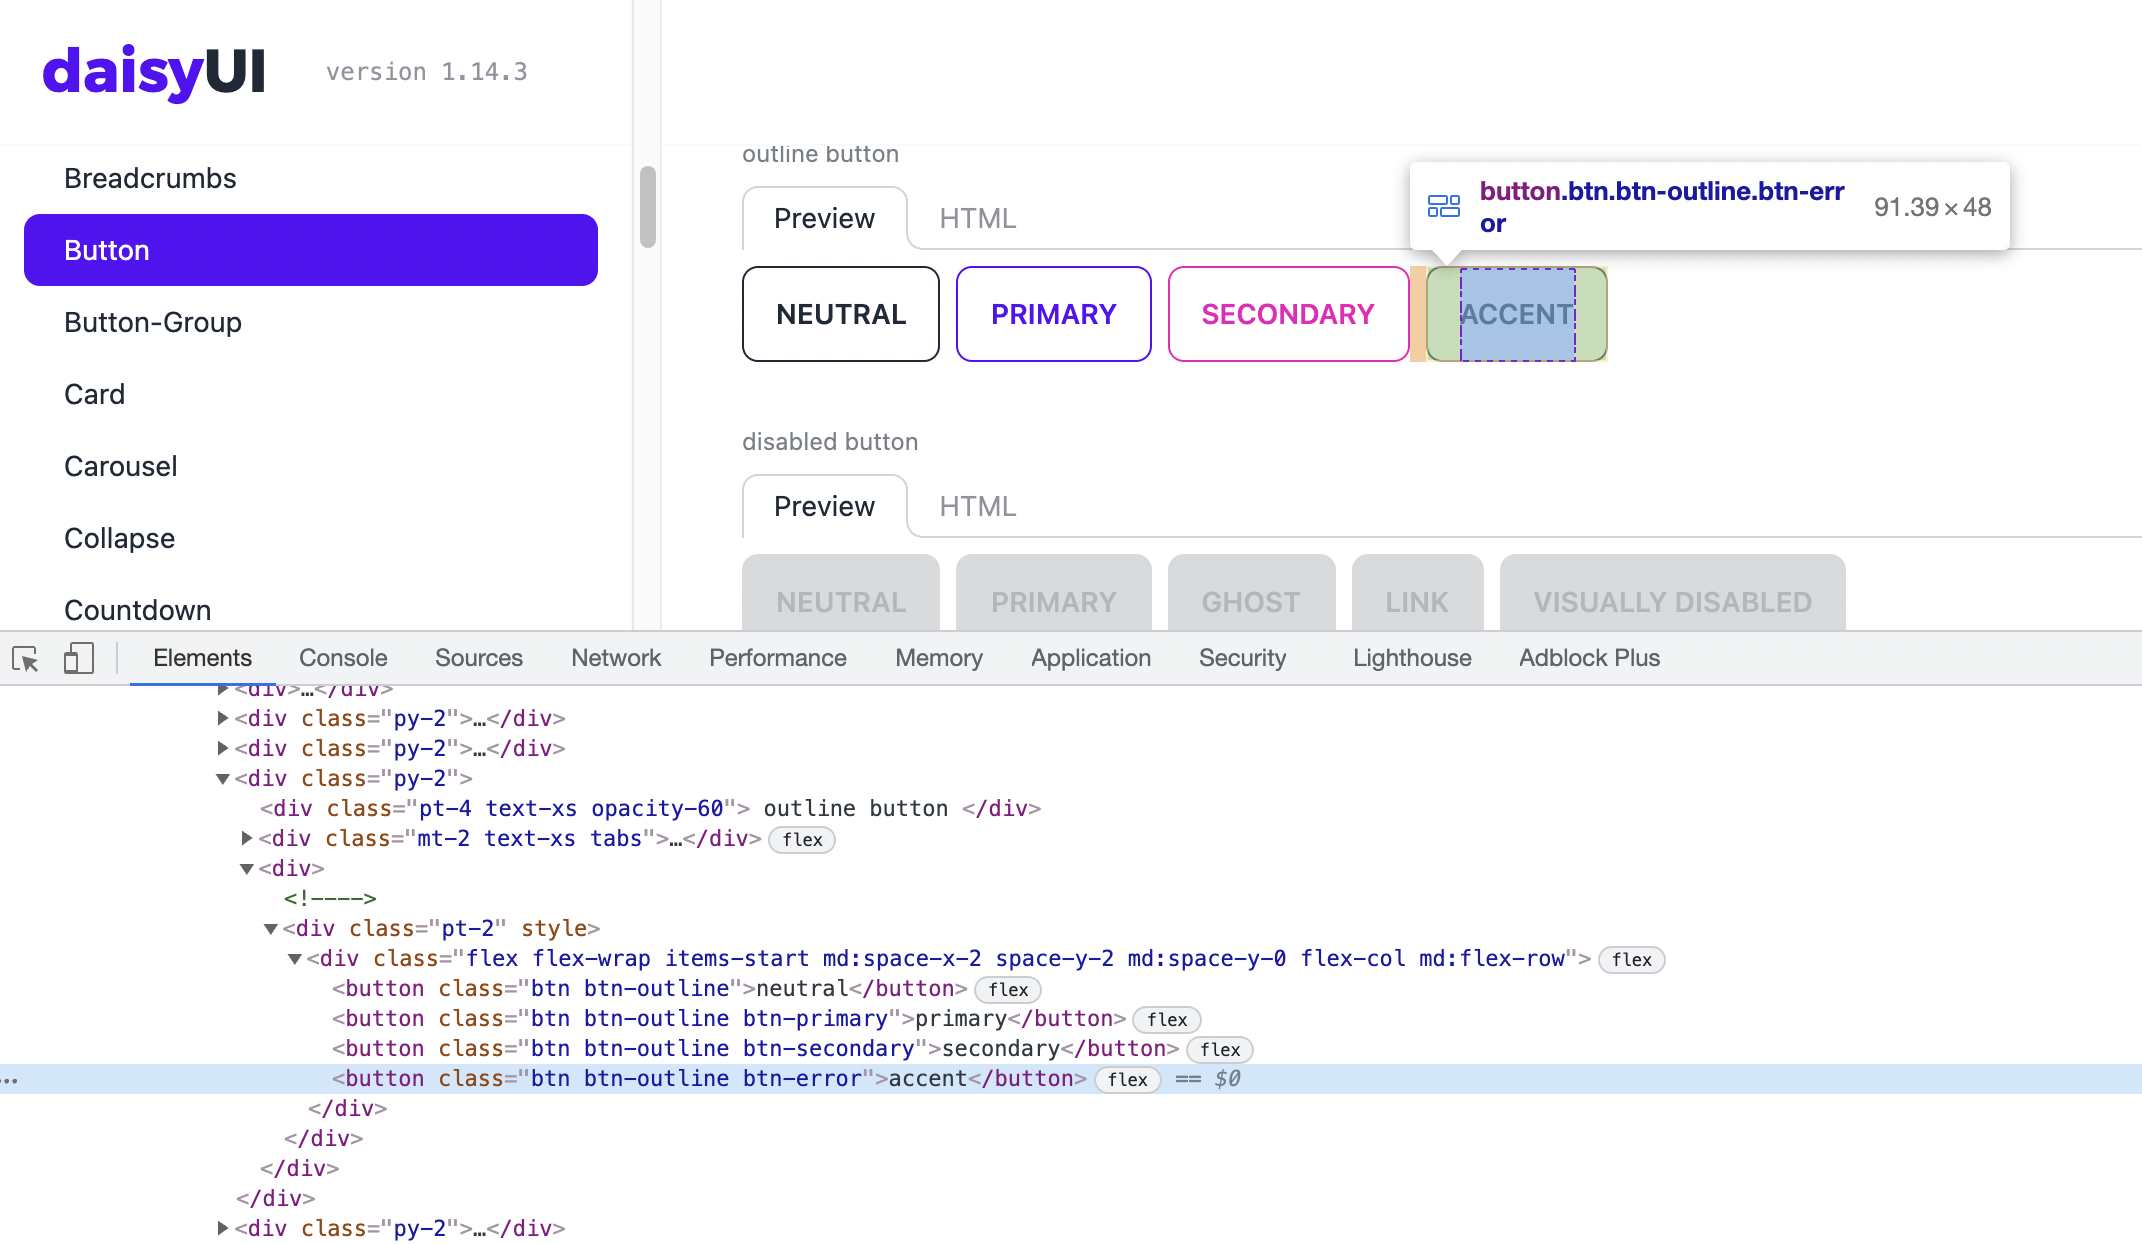The height and width of the screenshot is (1244, 2142).
Task: Switch to the Console tab in DevTools
Action: click(x=342, y=658)
